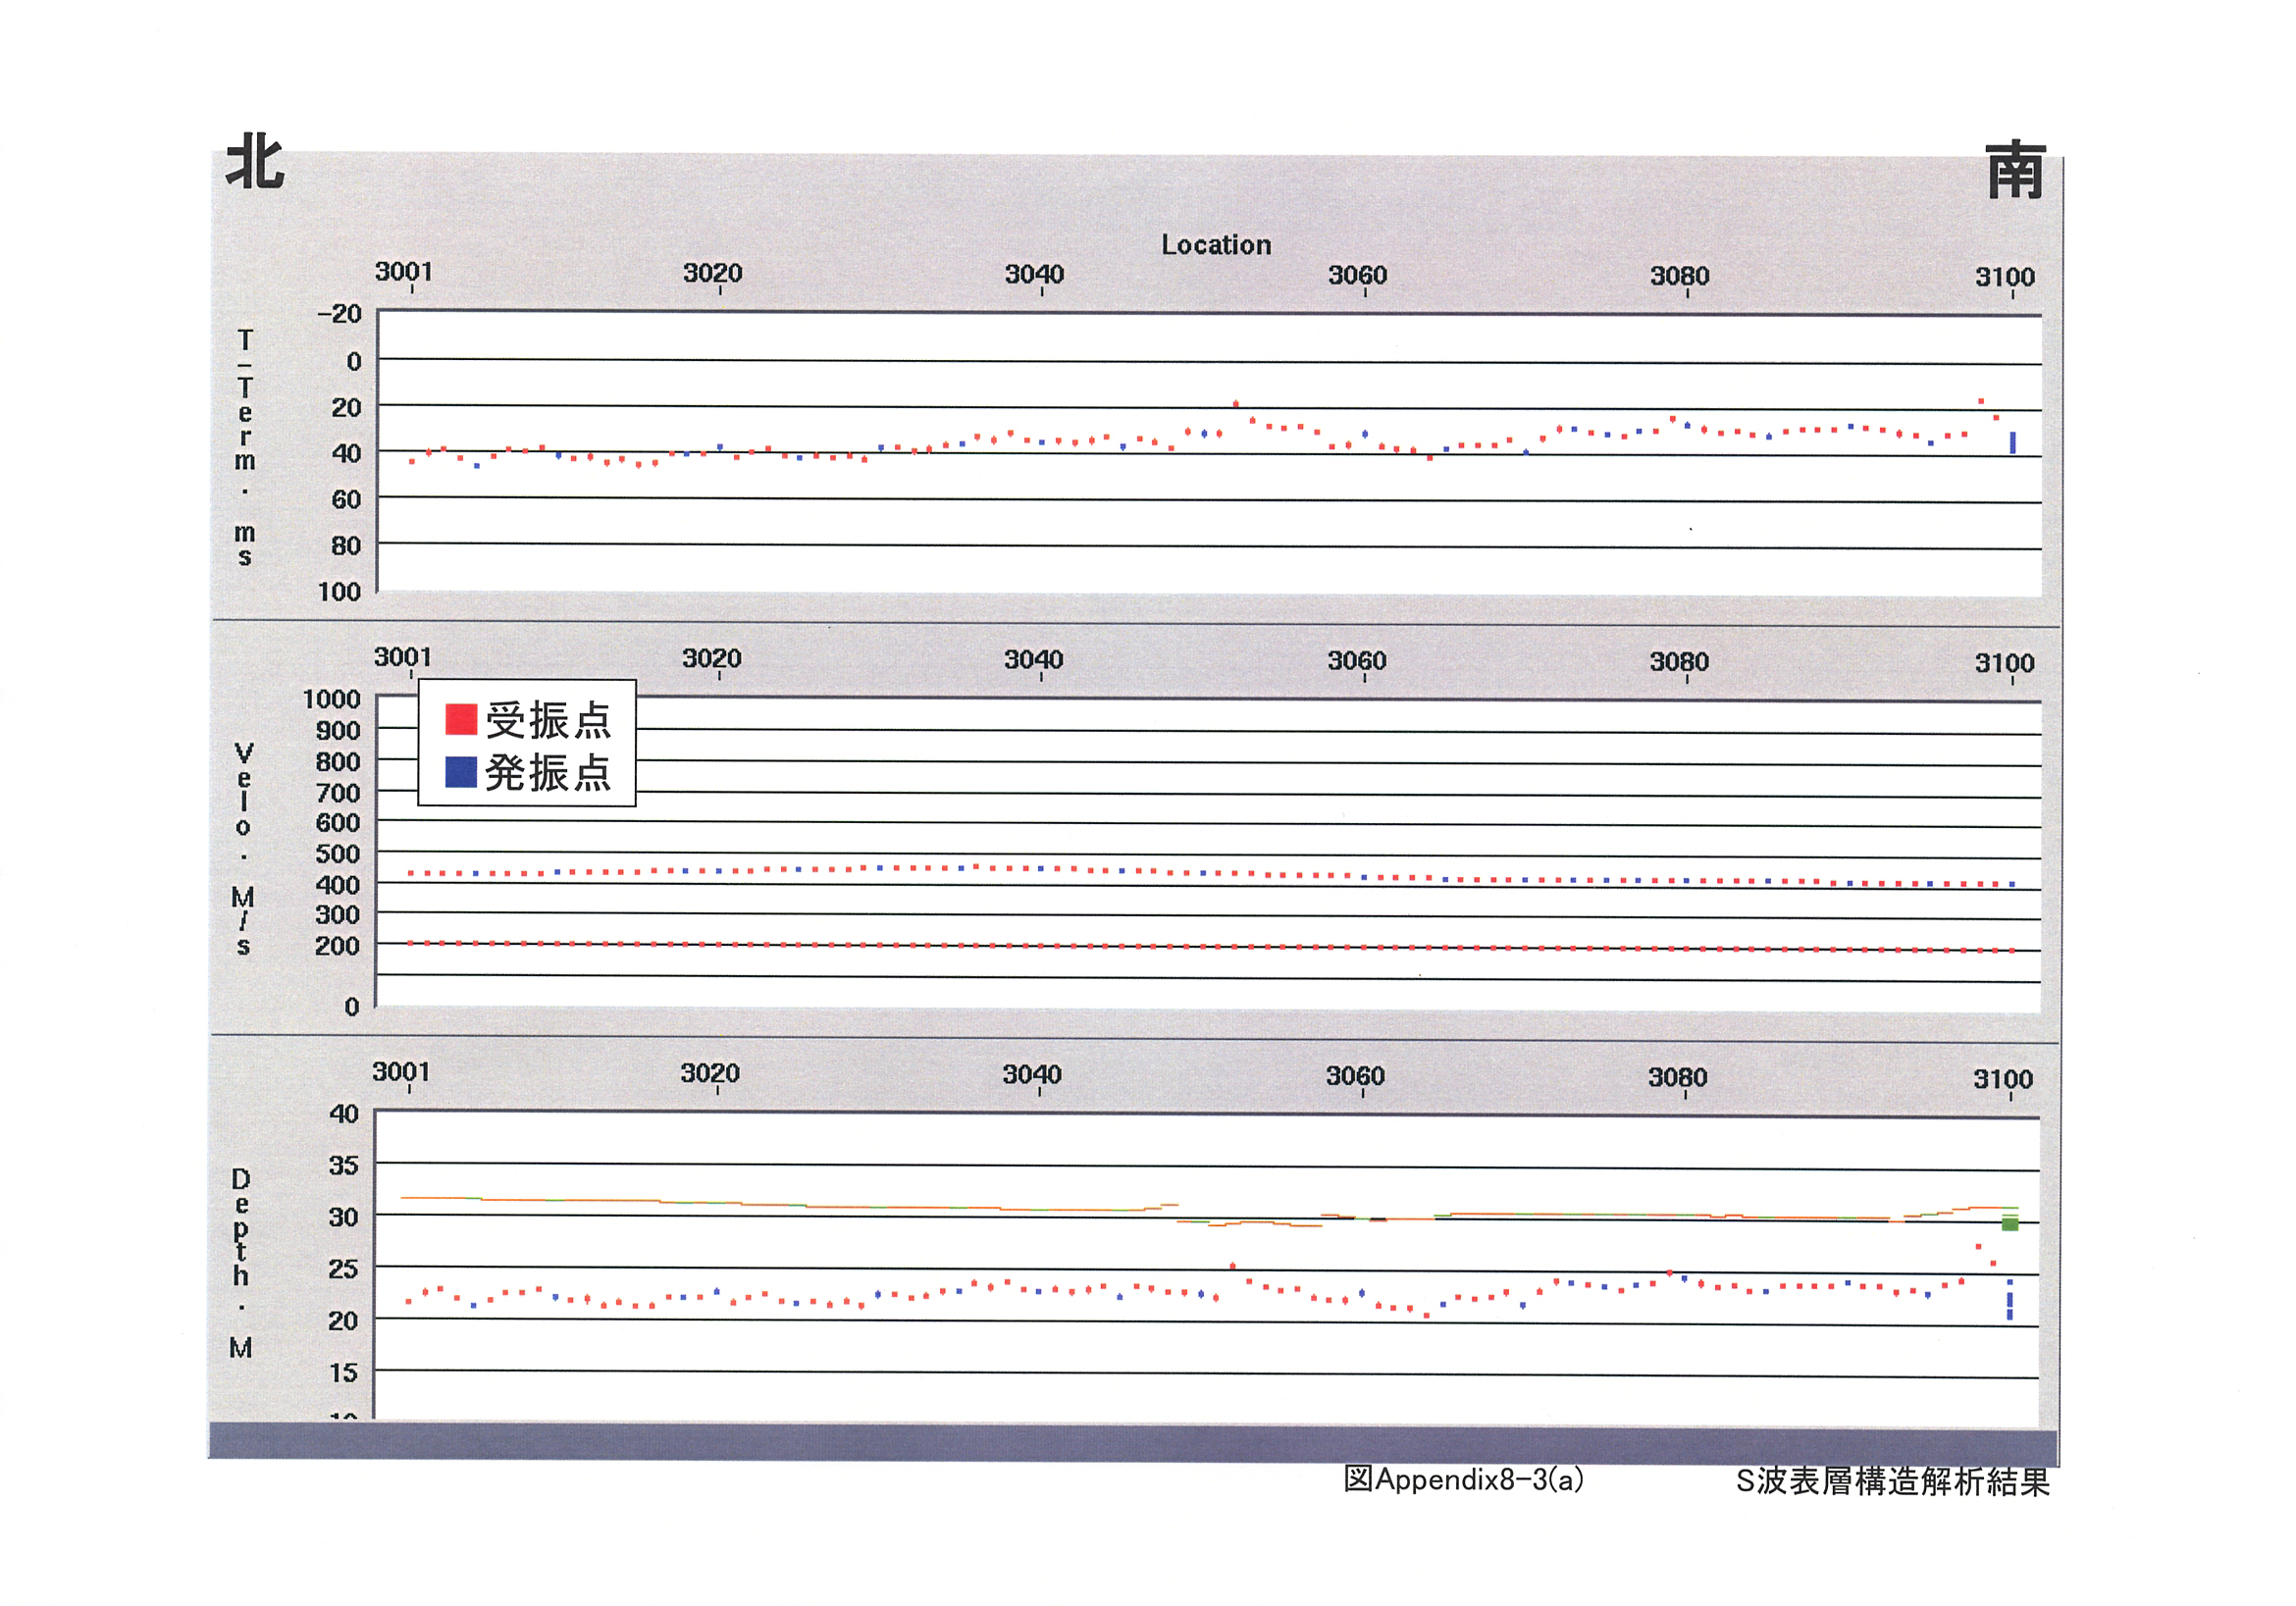Click 3001 on the Velocity chart axis

point(403,657)
